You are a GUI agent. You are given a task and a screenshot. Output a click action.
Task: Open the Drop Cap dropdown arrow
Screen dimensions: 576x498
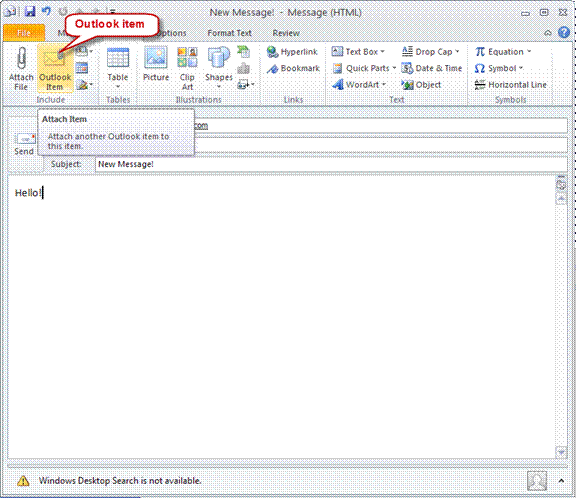(457, 52)
